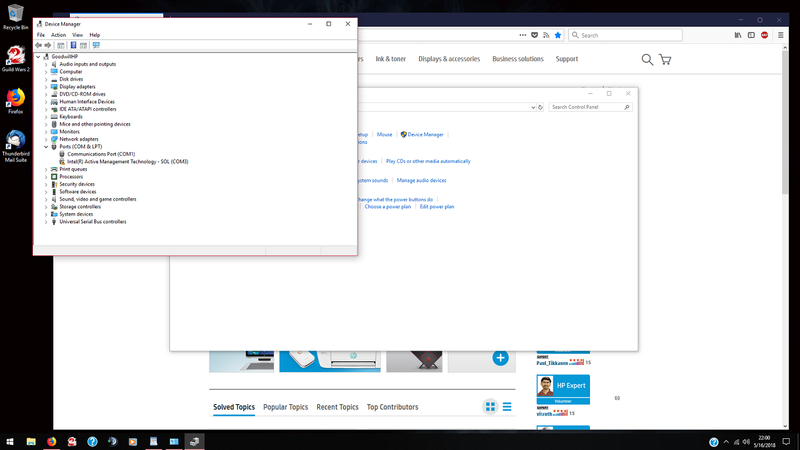
Task: Open the Support menu on HP site
Action: click(567, 59)
